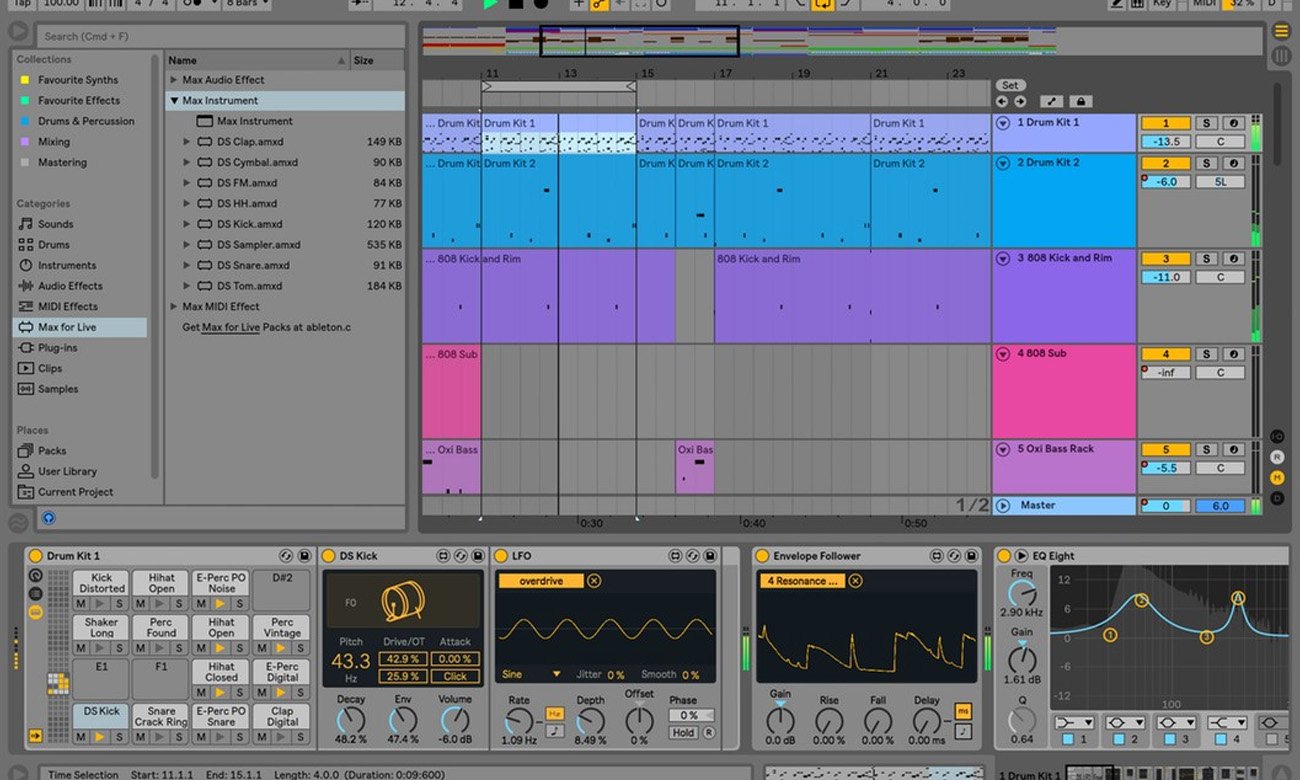This screenshot has width=1300, height=780.
Task: Click the LFO Hold button
Action: tap(684, 733)
